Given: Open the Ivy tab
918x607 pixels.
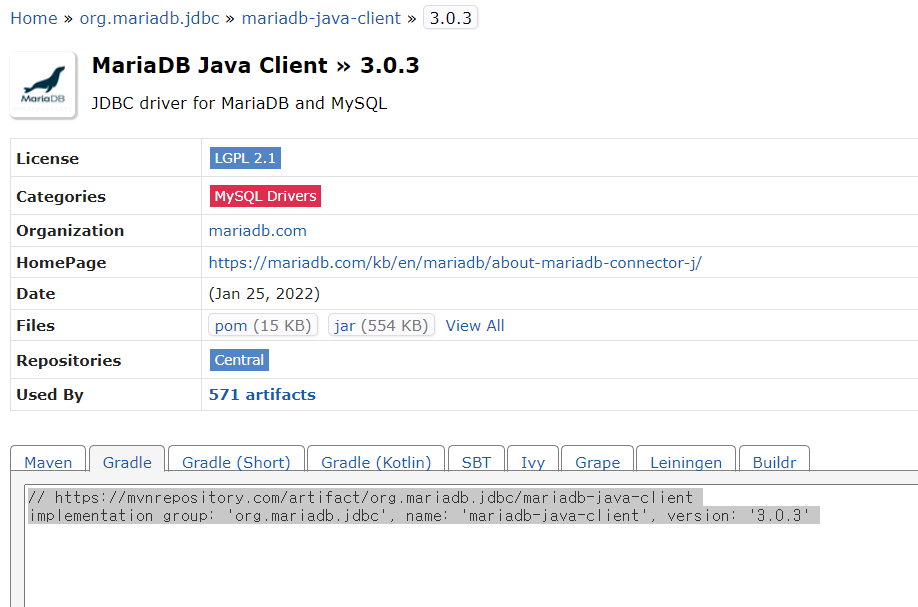Looking at the screenshot, I should (x=533, y=460).
